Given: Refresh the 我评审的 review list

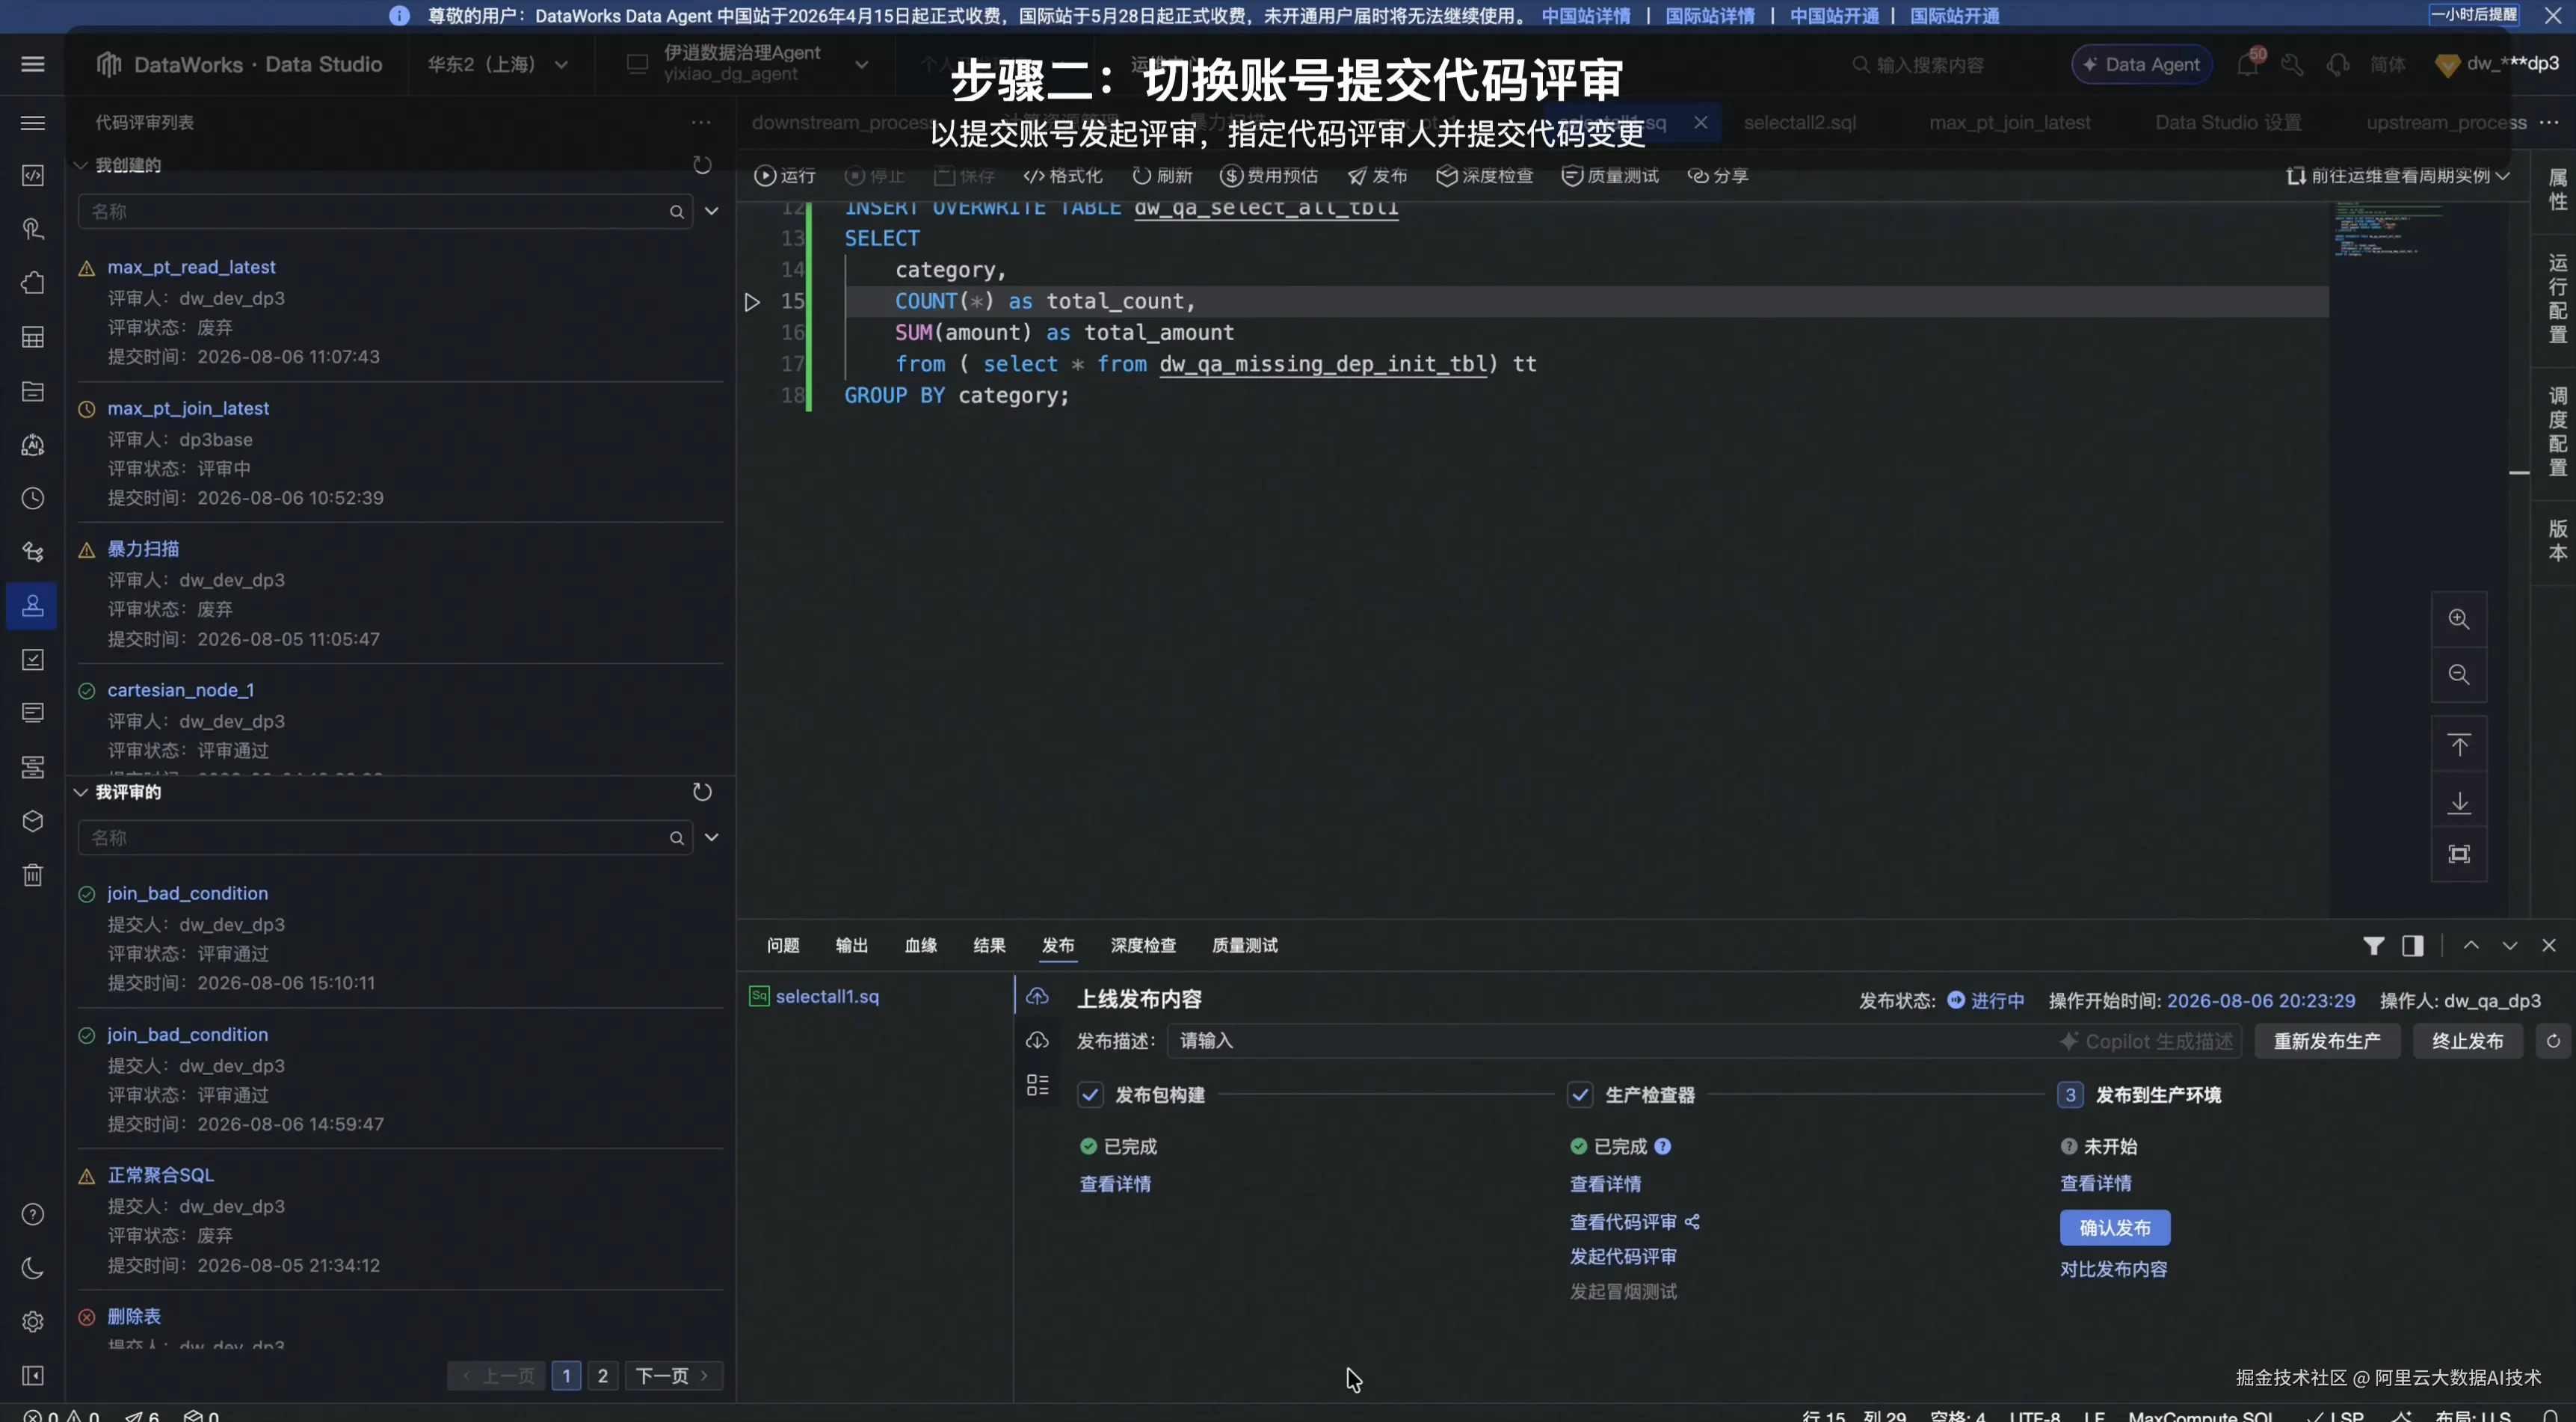Looking at the screenshot, I should (x=702, y=792).
